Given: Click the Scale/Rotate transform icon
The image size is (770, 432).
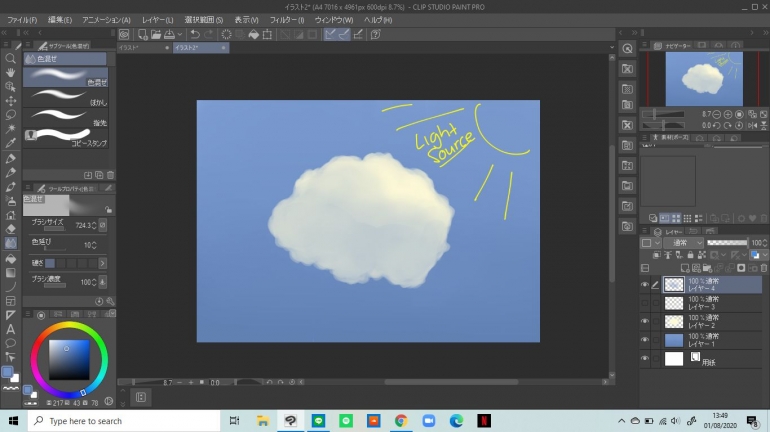Looking at the screenshot, I should 267,34.
